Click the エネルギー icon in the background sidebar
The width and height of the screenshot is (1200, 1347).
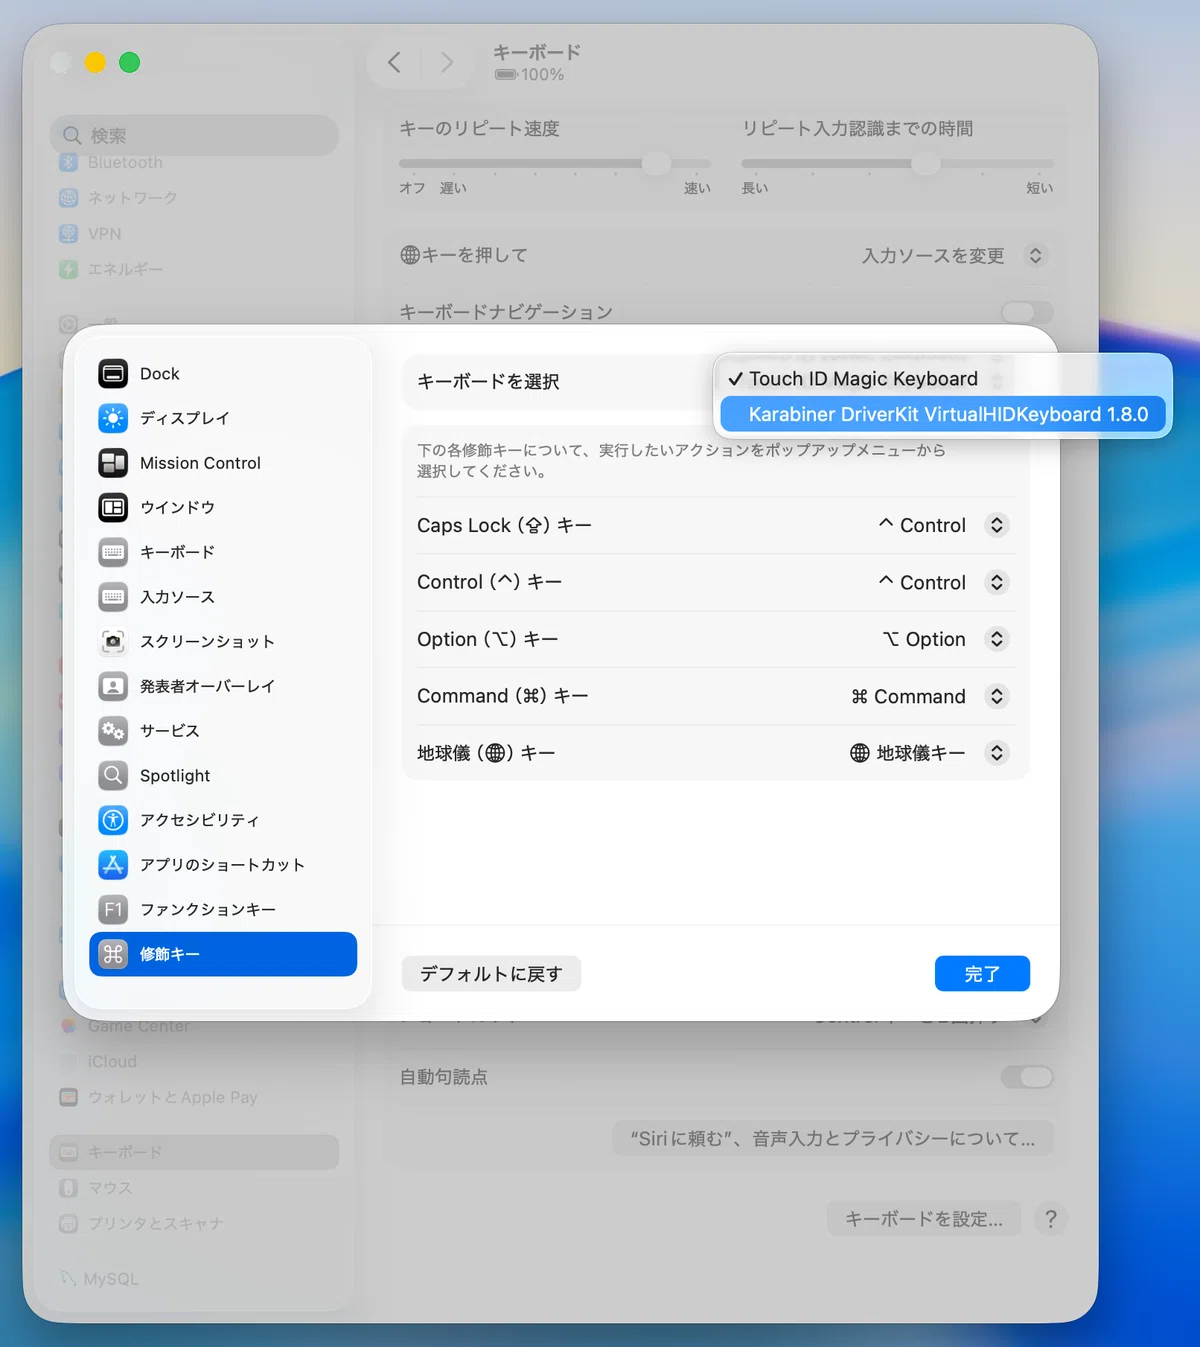tap(68, 269)
